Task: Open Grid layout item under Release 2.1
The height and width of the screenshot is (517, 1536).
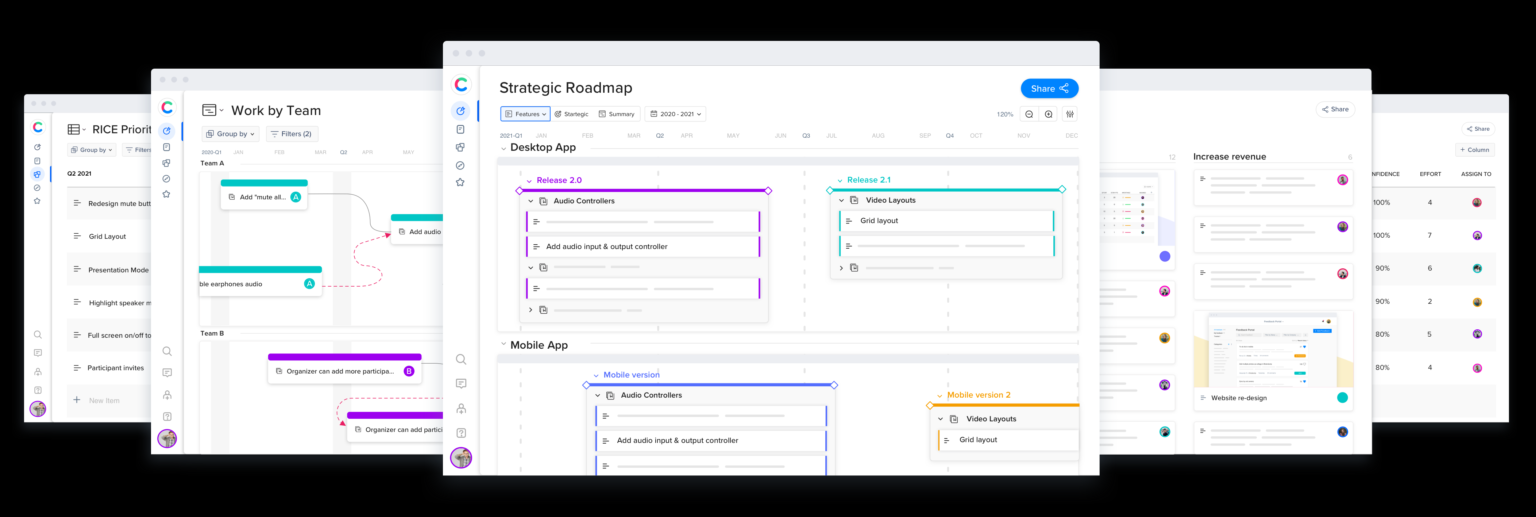Action: 947,220
